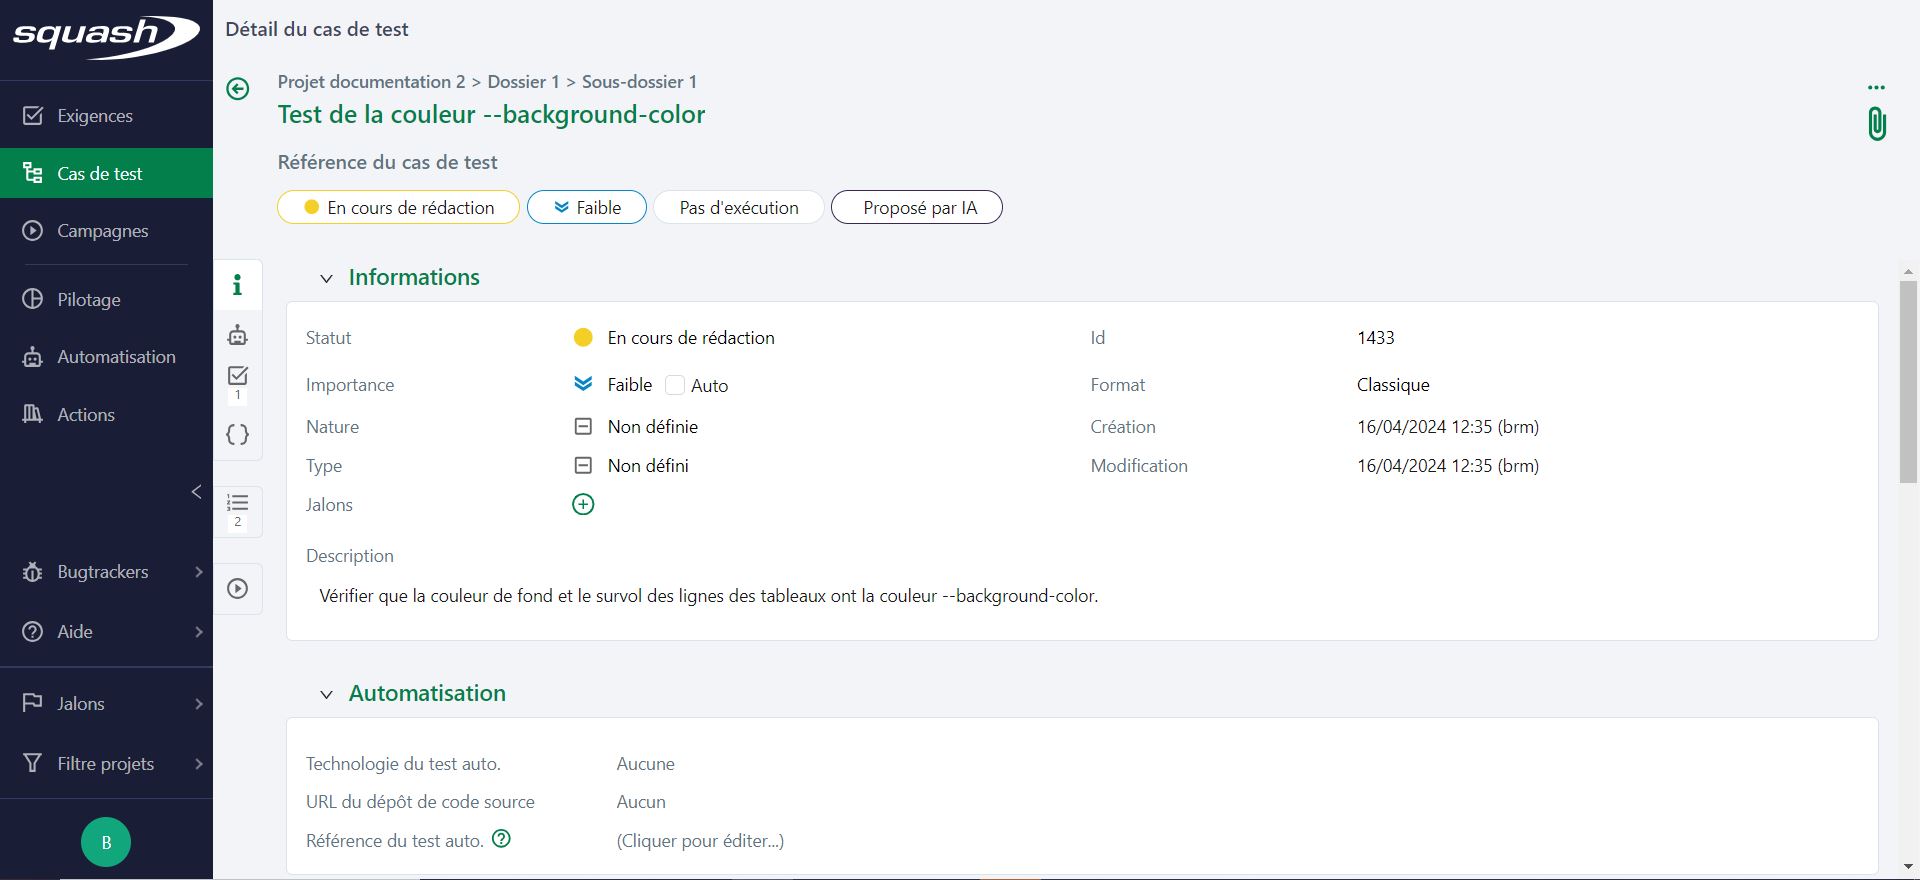
Task: Click the En cours de rédaction status pill
Action: [398, 208]
